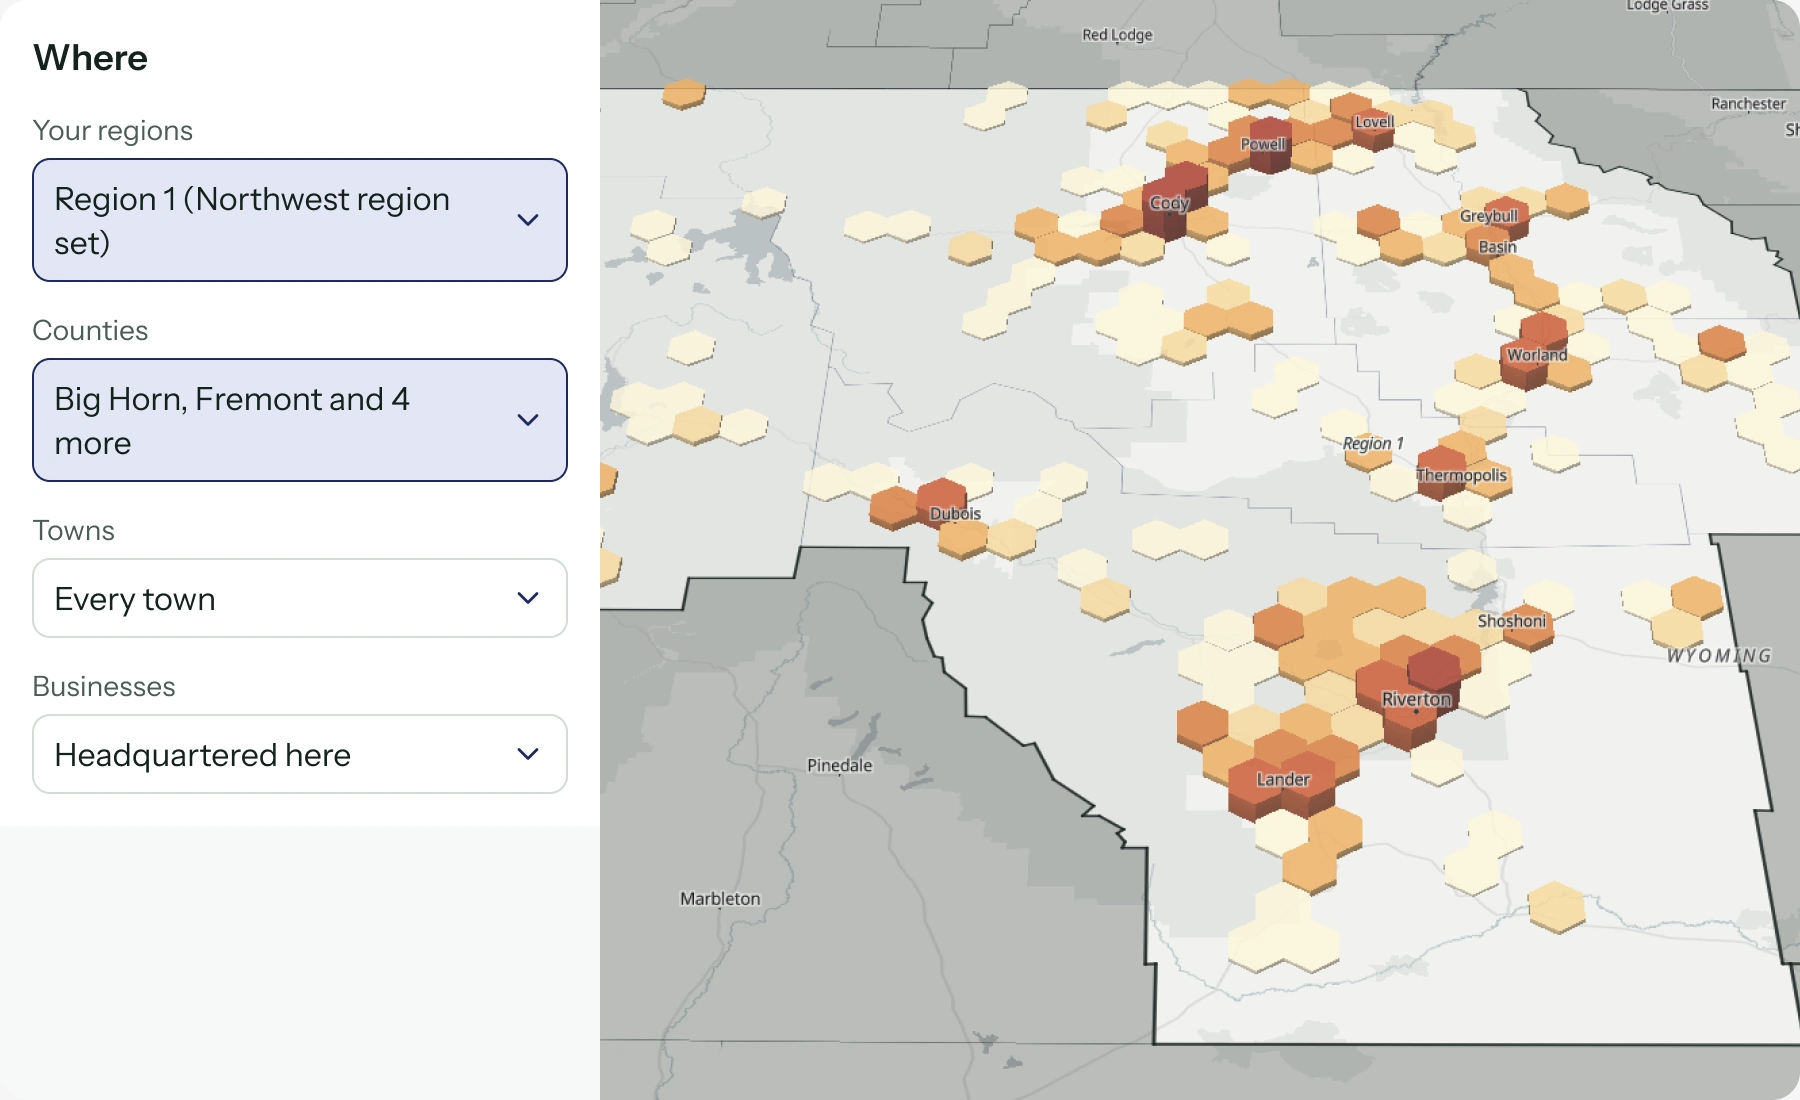Select the Ranchester map label
This screenshot has width=1800, height=1100.
tap(1748, 104)
